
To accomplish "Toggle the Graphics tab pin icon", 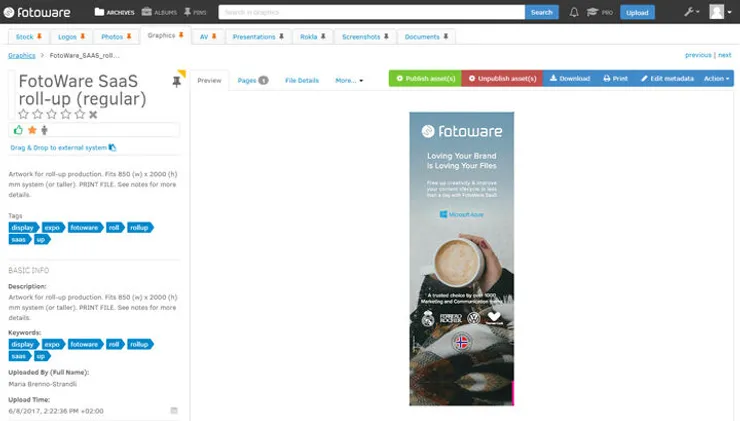I will 181,35.
